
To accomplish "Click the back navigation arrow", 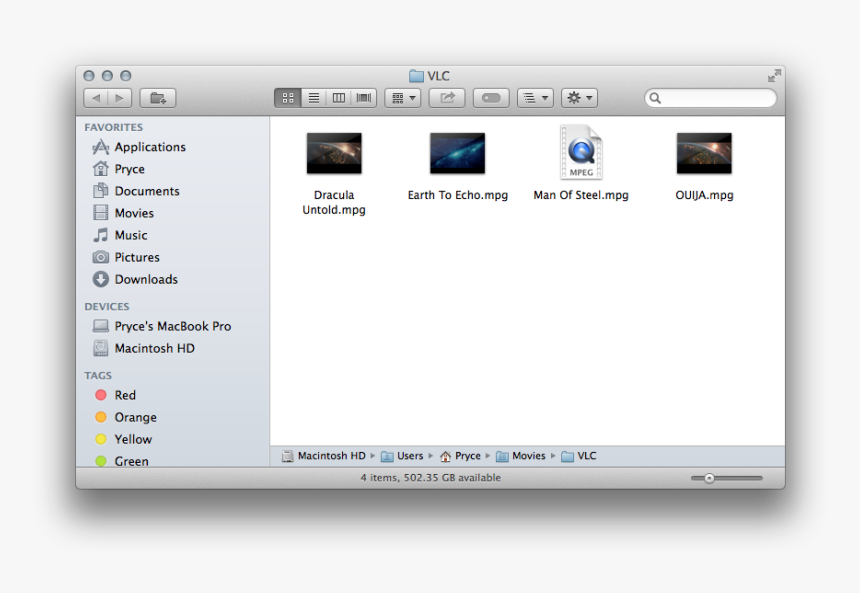I will [94, 97].
